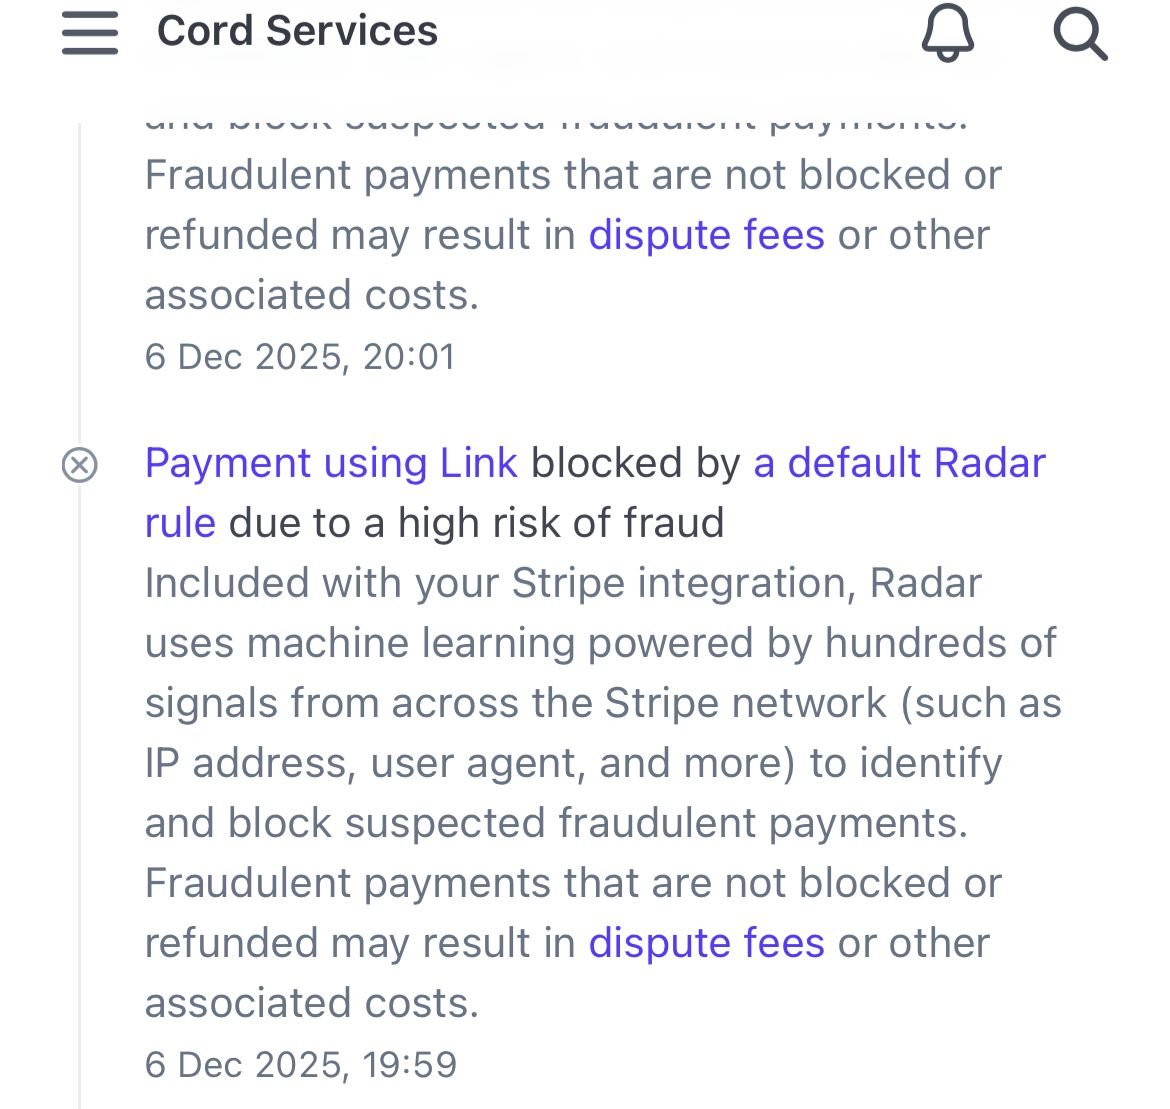The width and height of the screenshot is (1170, 1109).
Task: Open dispute fees link above 19:59 timestamp
Action: [706, 943]
